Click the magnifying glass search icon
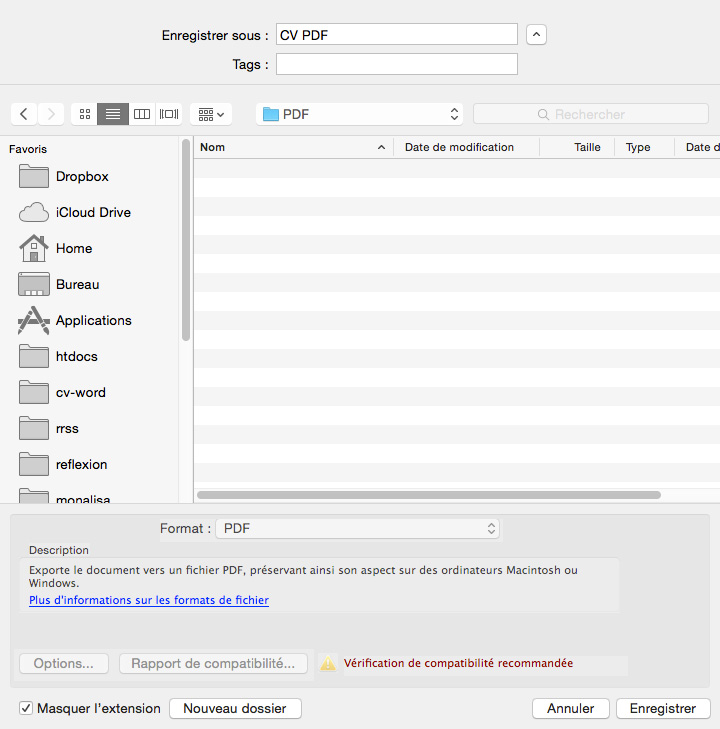720x729 pixels. click(x=543, y=114)
